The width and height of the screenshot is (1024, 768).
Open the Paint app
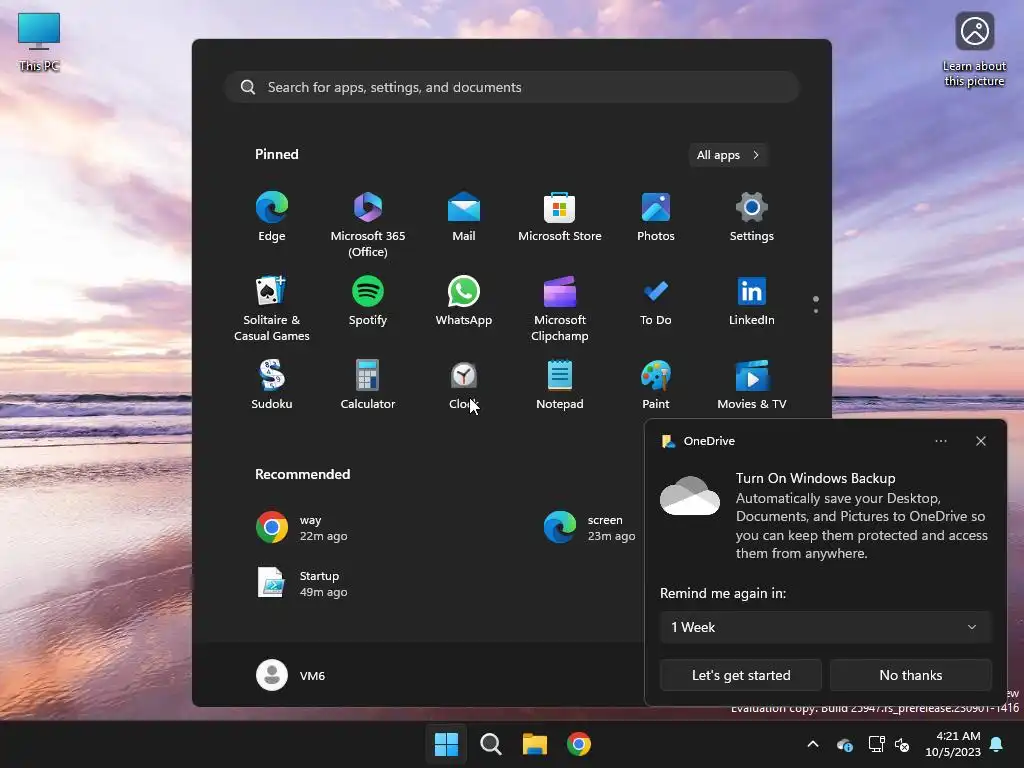(x=656, y=385)
